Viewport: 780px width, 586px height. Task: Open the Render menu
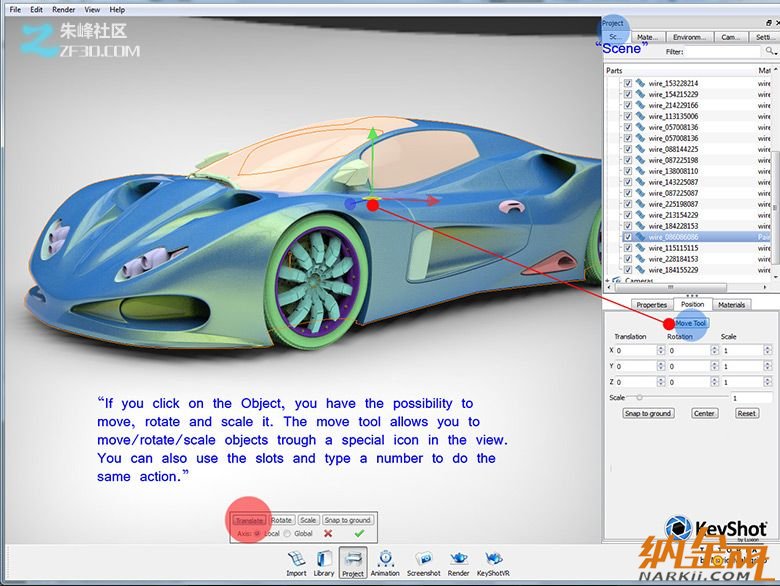[x=64, y=9]
